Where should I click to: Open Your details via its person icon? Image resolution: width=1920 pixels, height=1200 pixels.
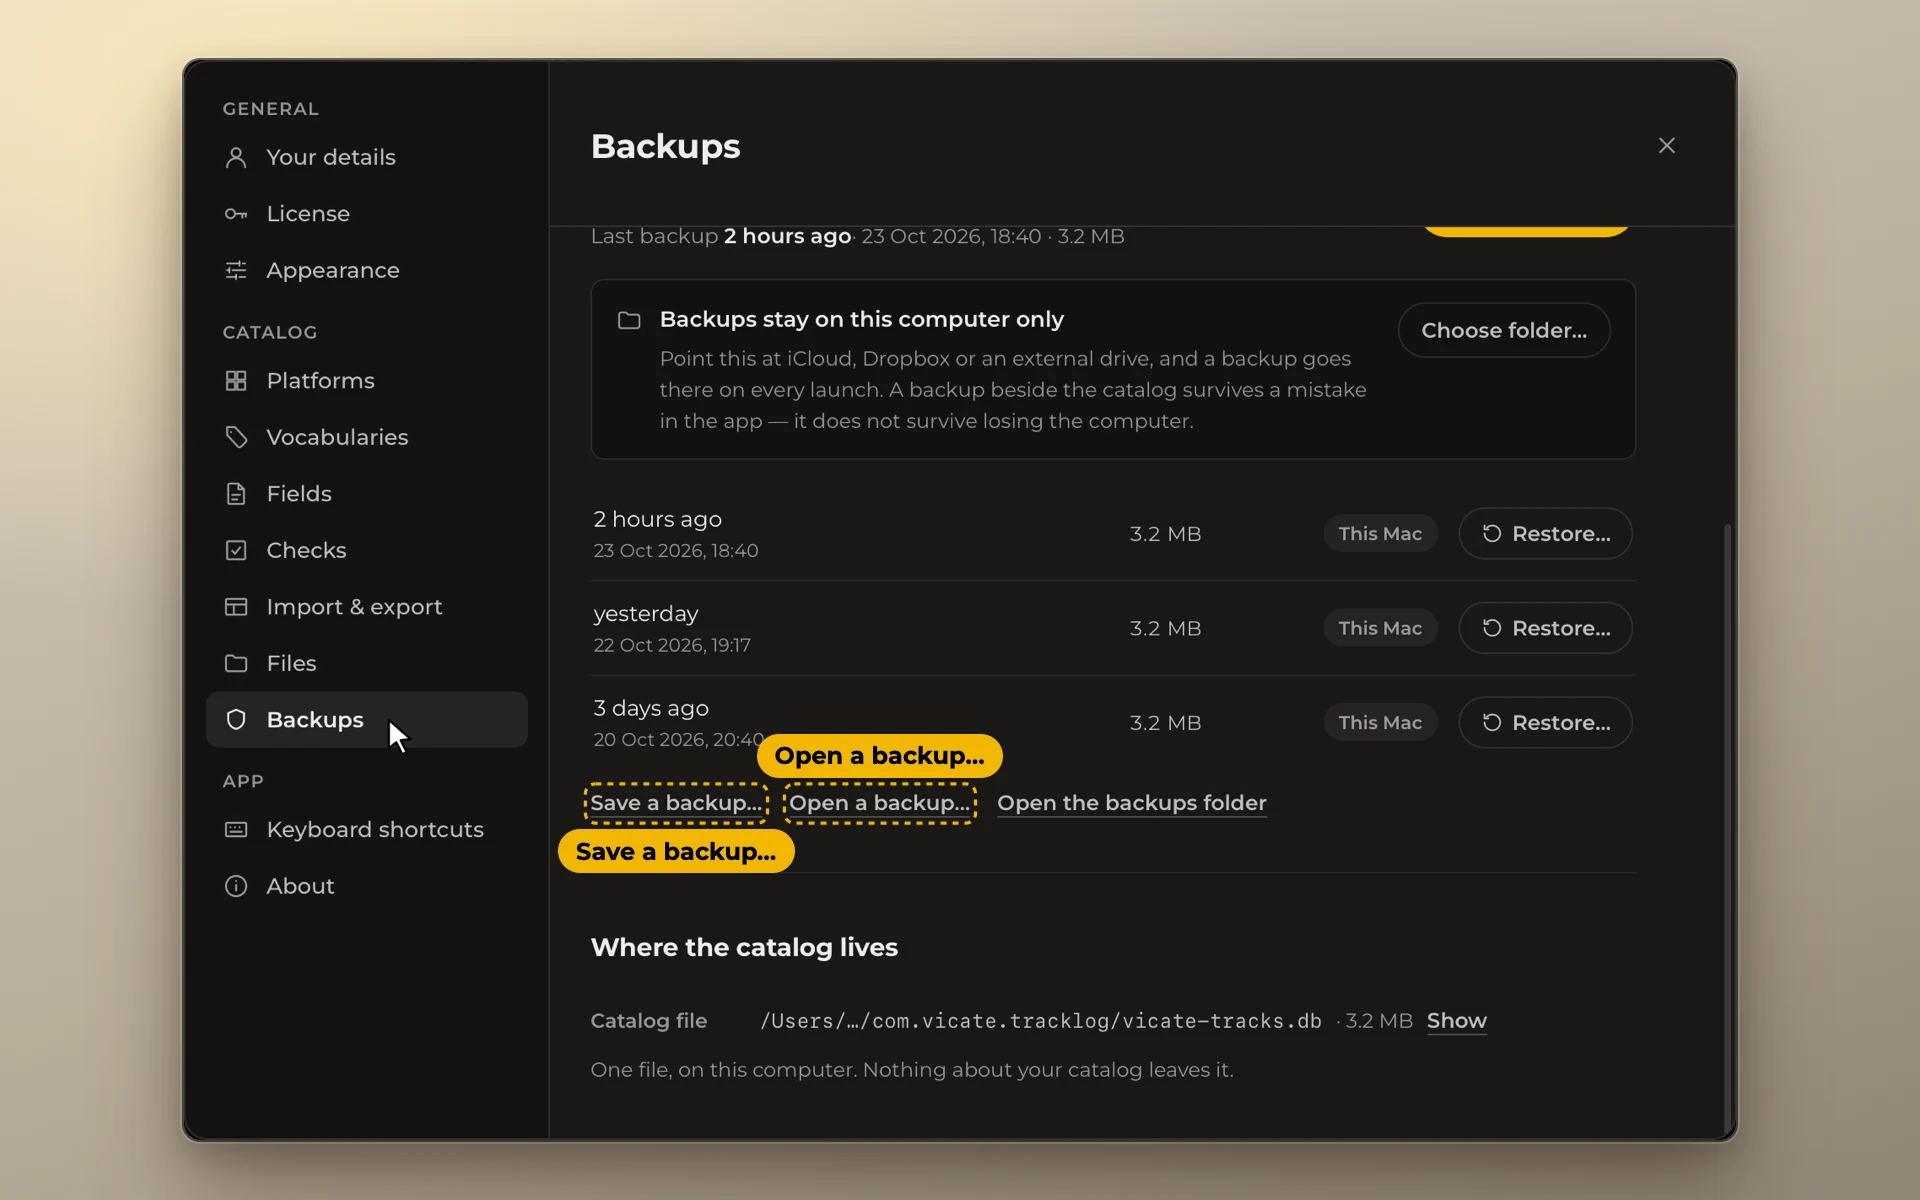click(236, 157)
